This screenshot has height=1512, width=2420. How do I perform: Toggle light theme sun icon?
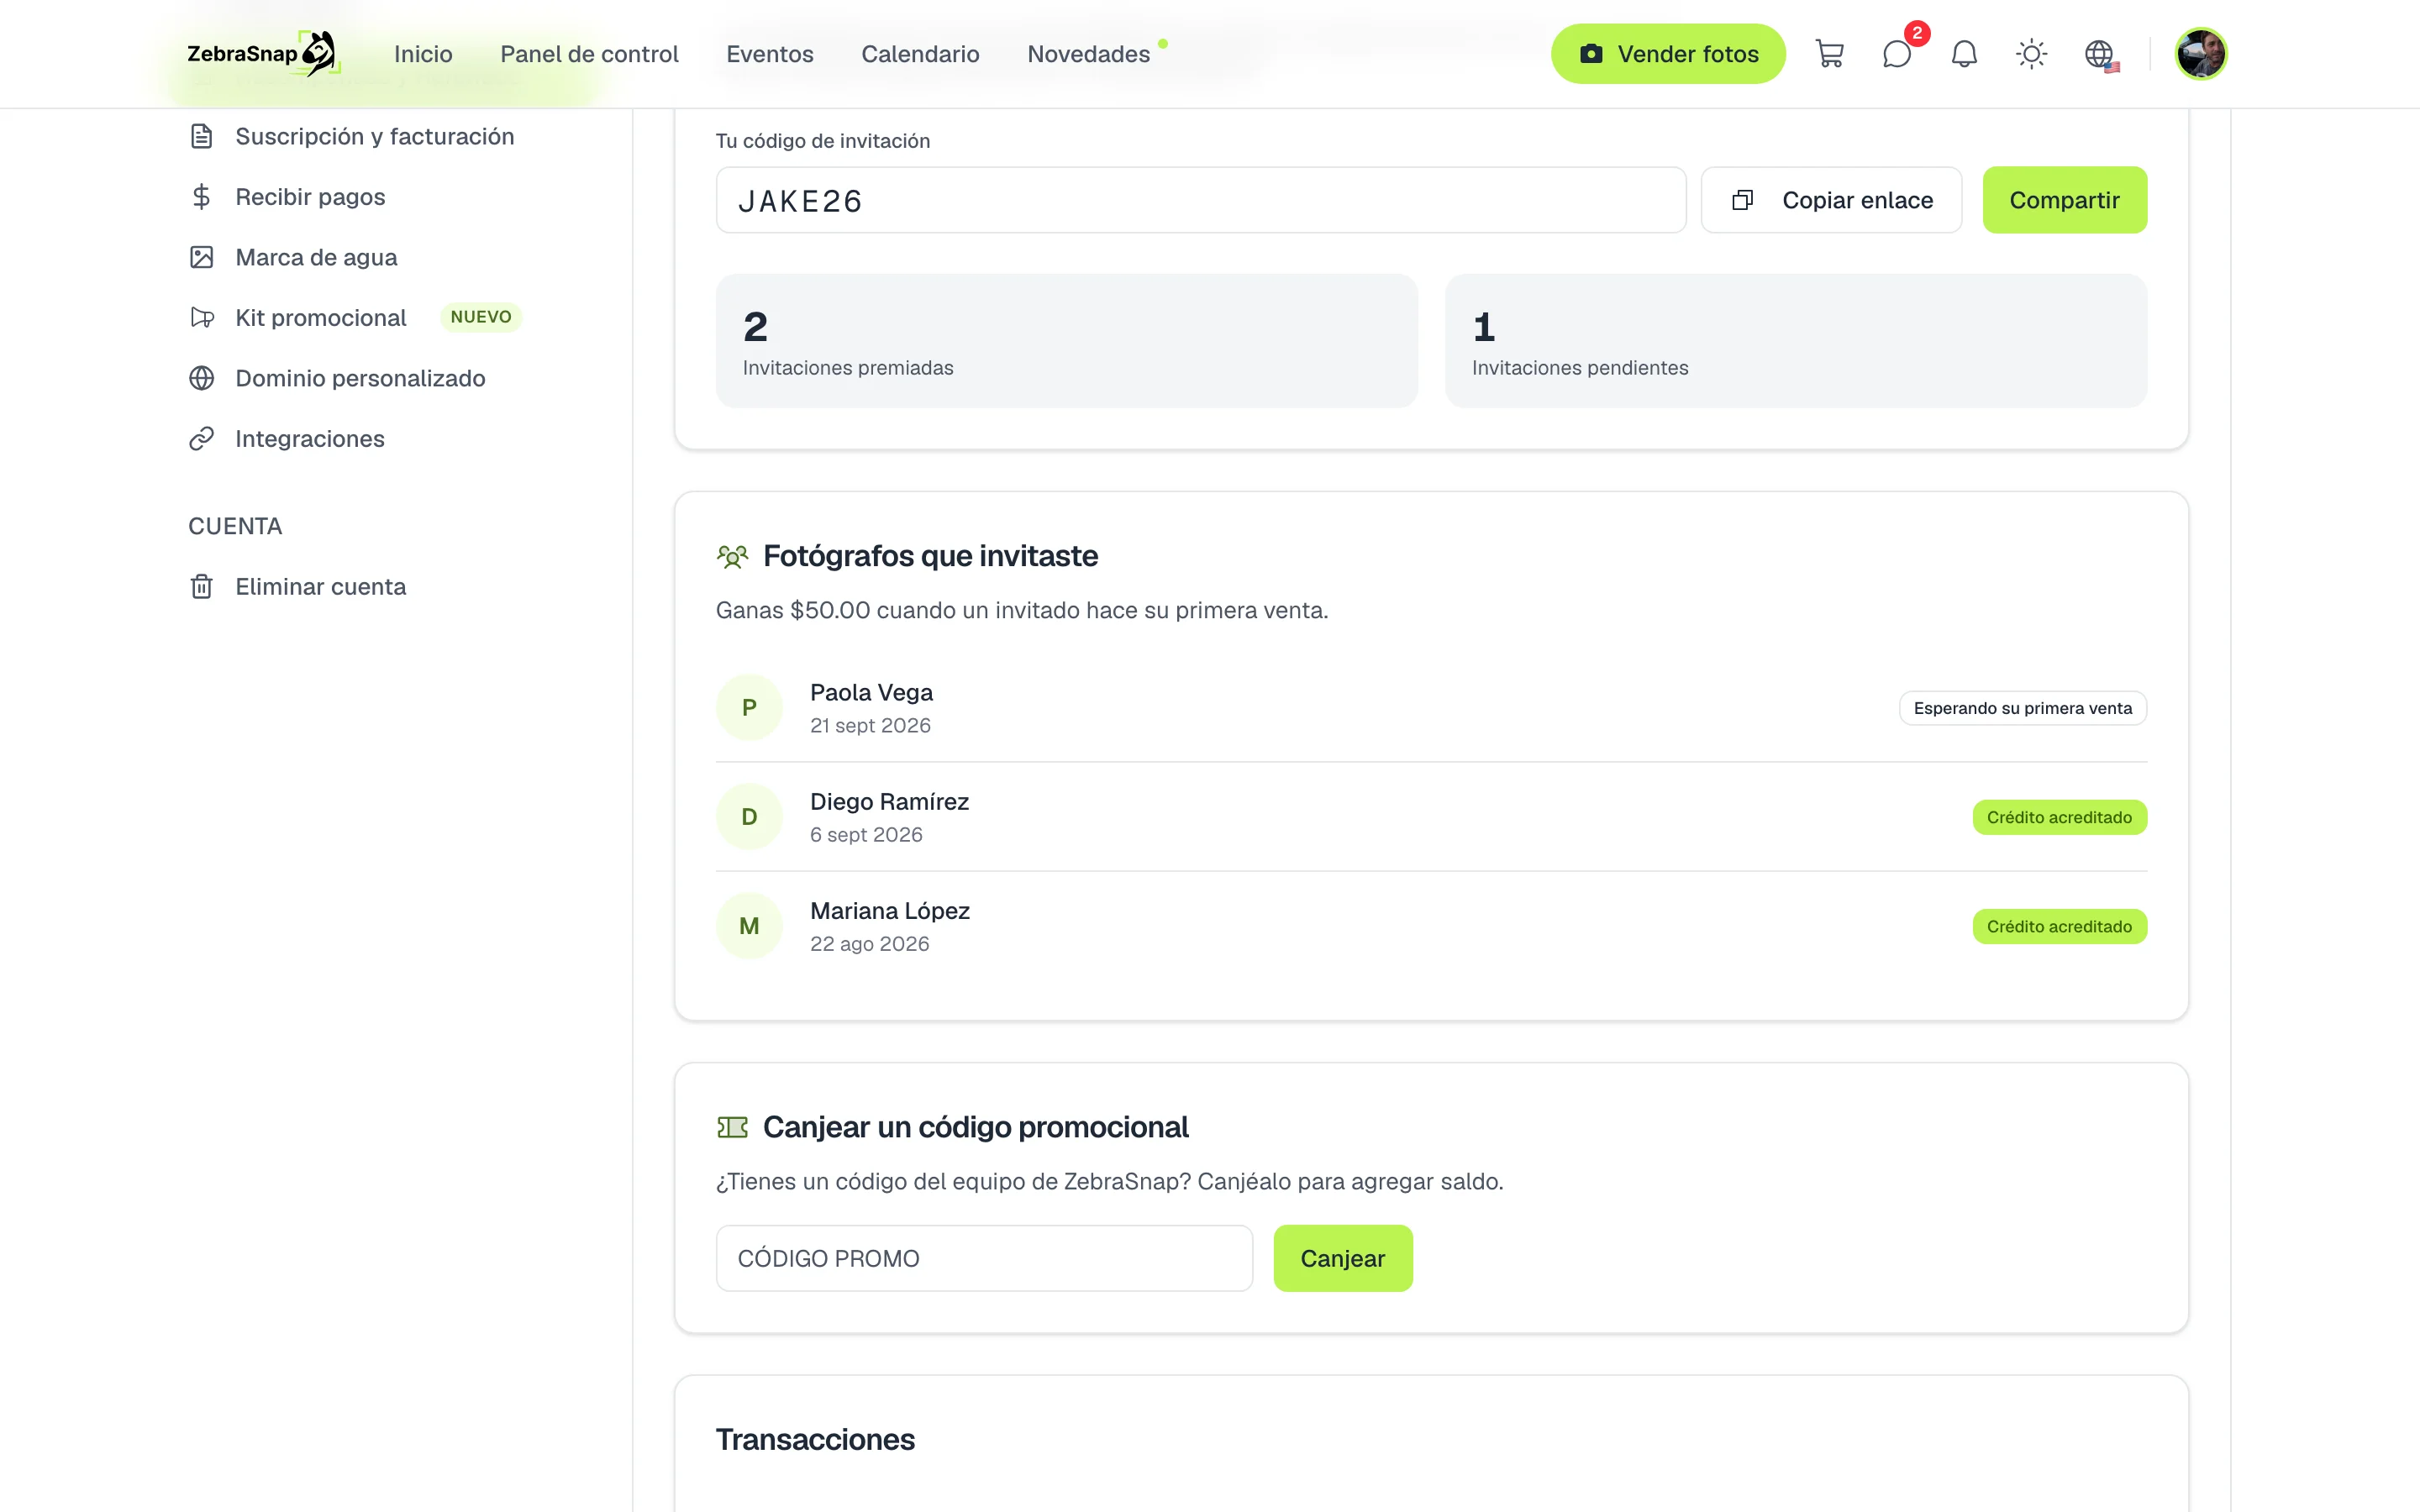pyautogui.click(x=2031, y=54)
